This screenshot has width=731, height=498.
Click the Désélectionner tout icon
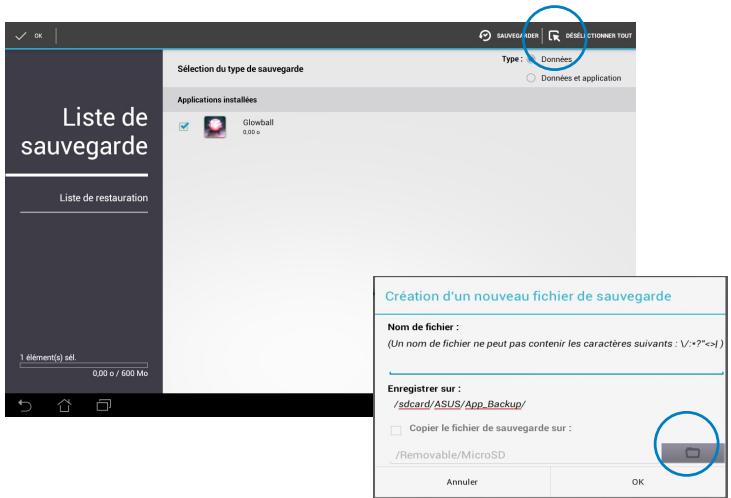pyautogui.click(x=554, y=36)
